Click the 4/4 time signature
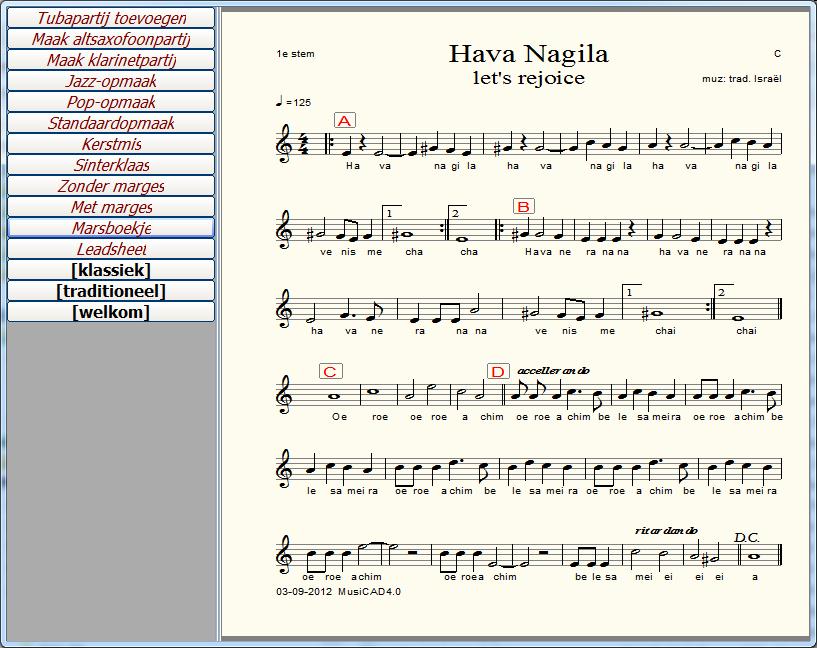Image resolution: width=817 pixels, height=648 pixels. (x=302, y=144)
